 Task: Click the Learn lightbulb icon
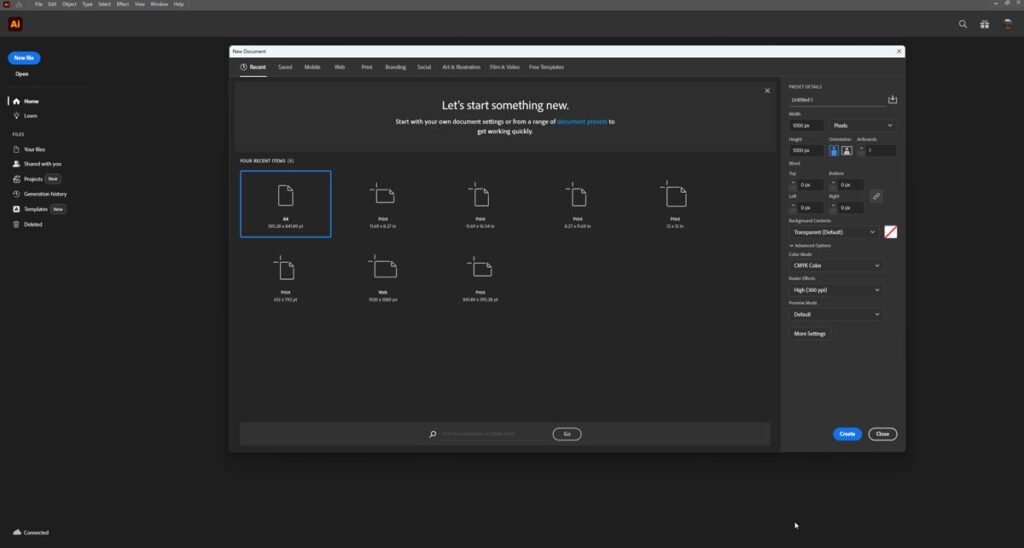(x=16, y=116)
